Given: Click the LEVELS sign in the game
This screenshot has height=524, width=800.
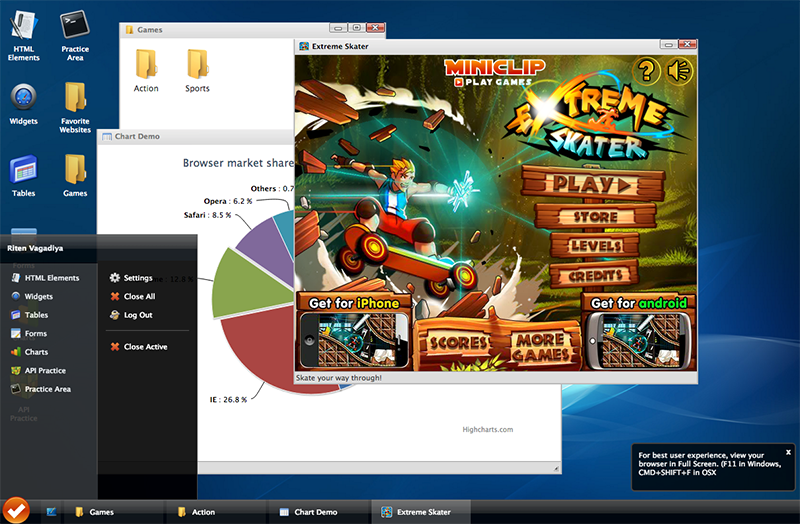Looking at the screenshot, I should (595, 246).
